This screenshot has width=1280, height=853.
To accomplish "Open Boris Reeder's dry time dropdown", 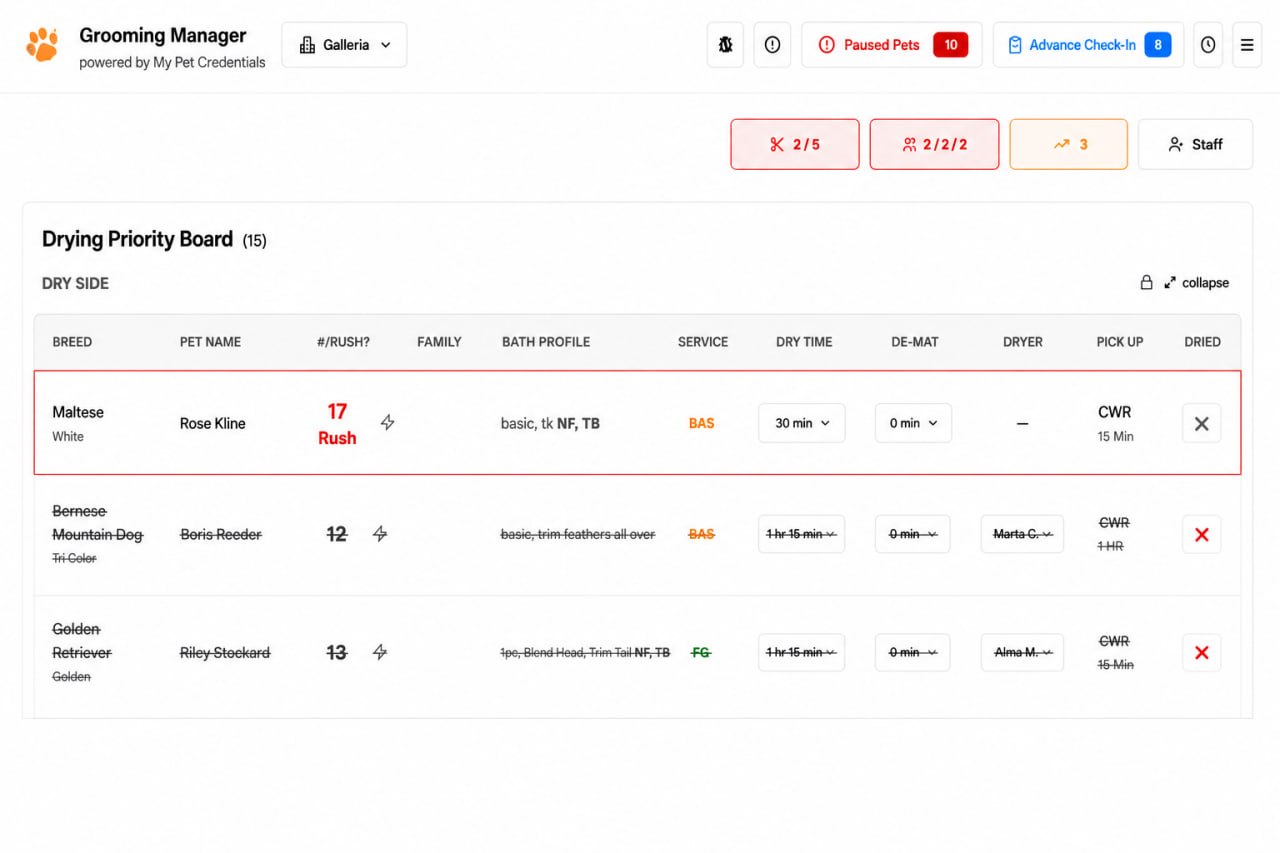I will click(x=801, y=534).
